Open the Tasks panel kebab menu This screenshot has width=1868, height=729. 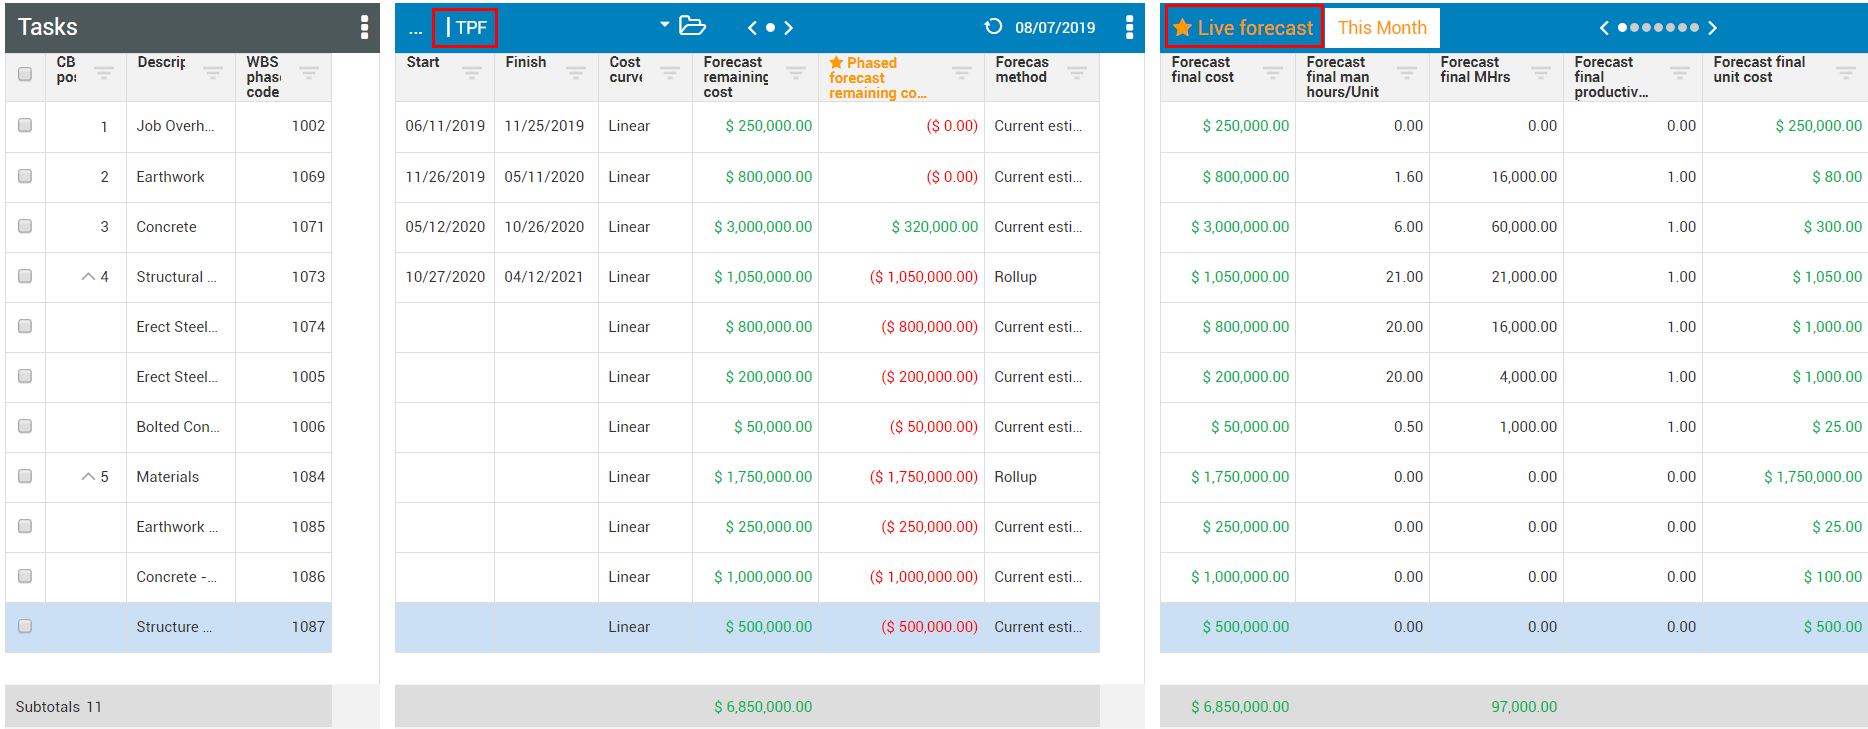pyautogui.click(x=364, y=27)
